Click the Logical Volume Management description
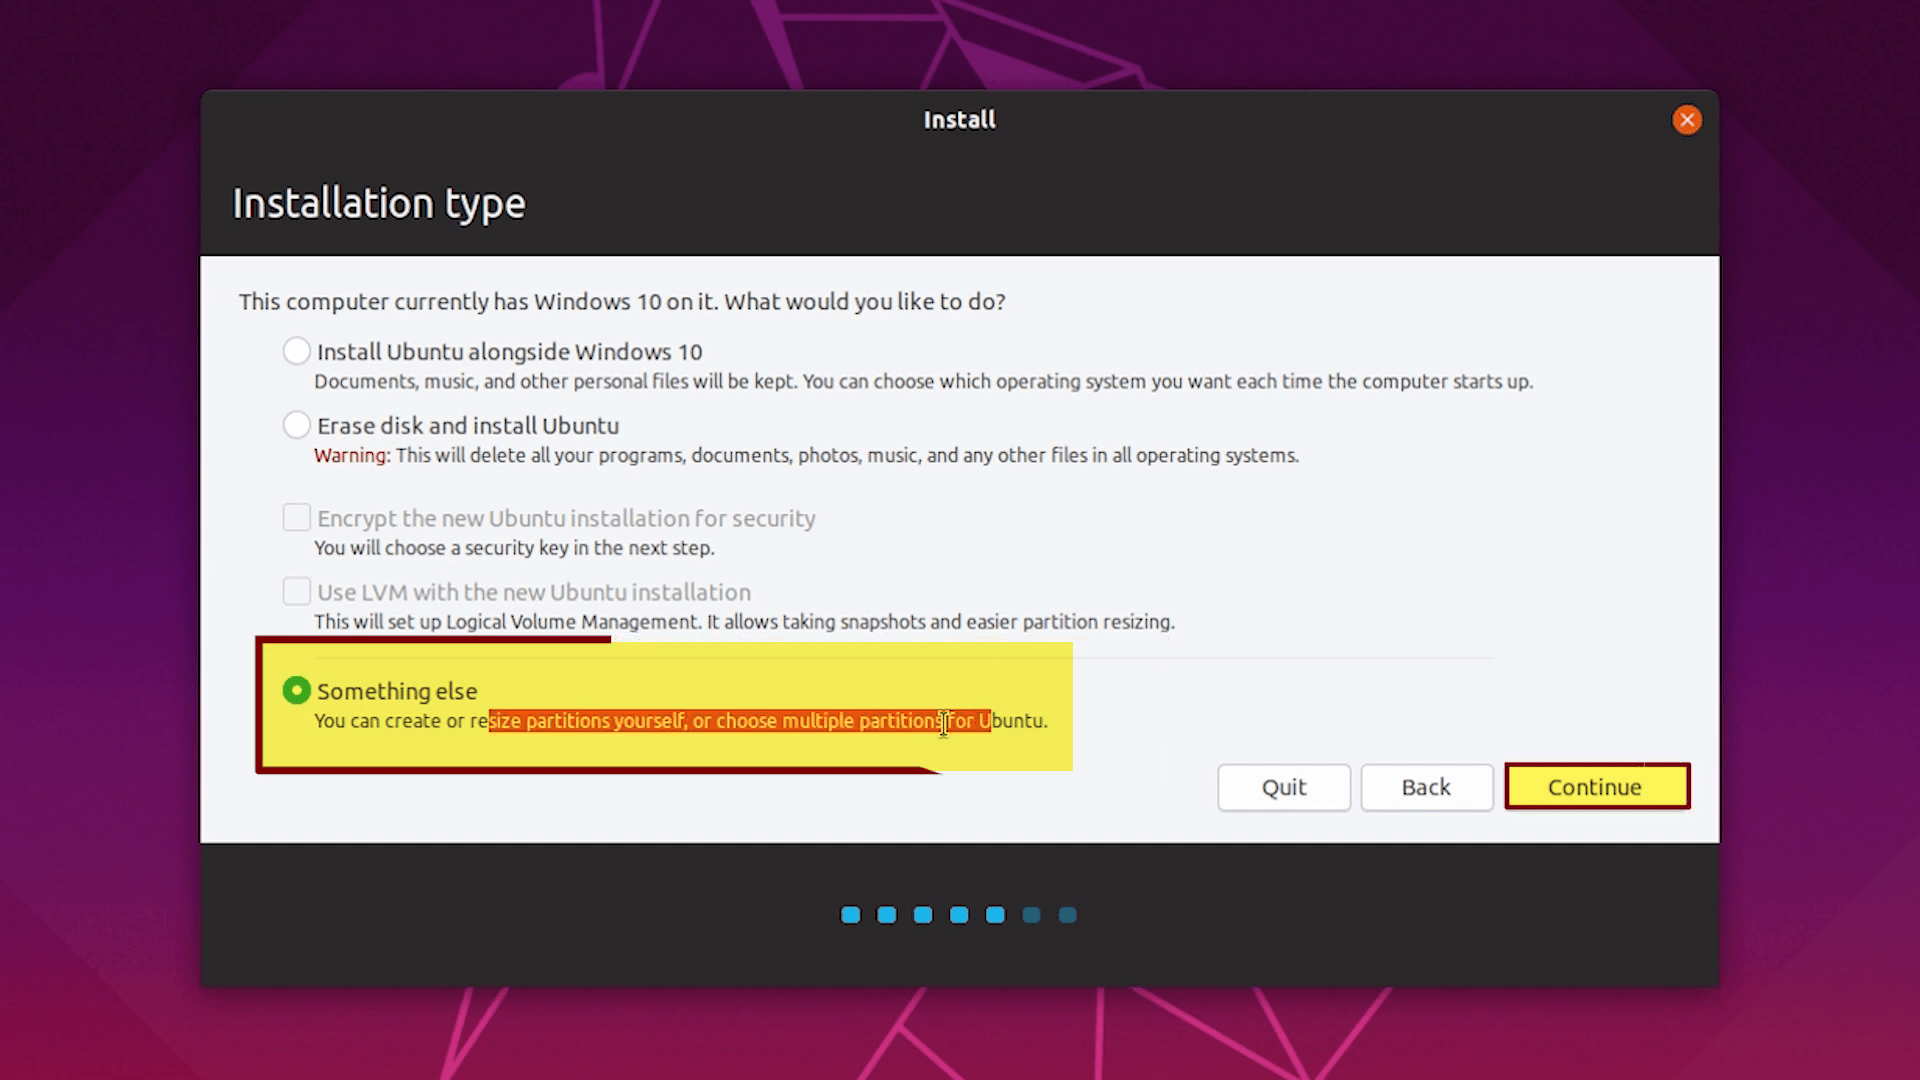This screenshot has height=1080, width=1920. pyautogui.click(x=744, y=622)
